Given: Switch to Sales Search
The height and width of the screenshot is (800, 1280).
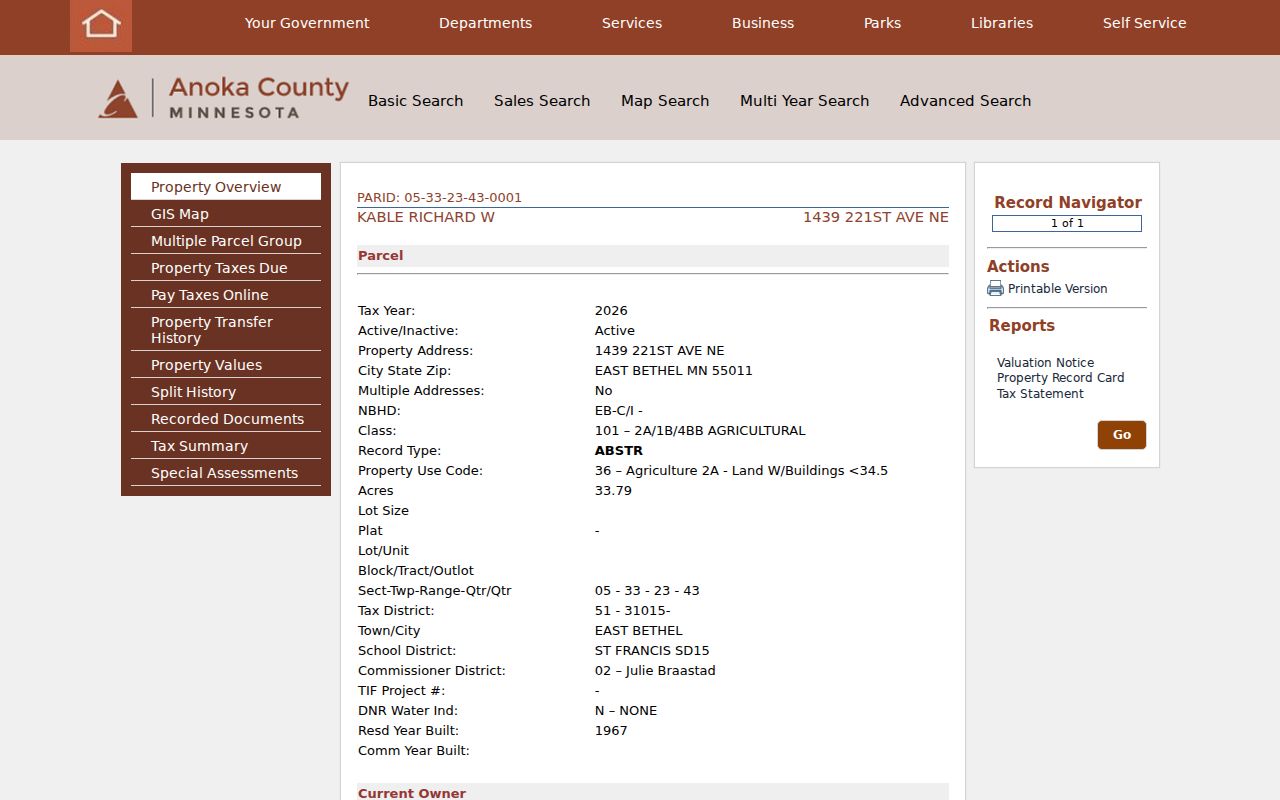Looking at the screenshot, I should [x=542, y=101].
